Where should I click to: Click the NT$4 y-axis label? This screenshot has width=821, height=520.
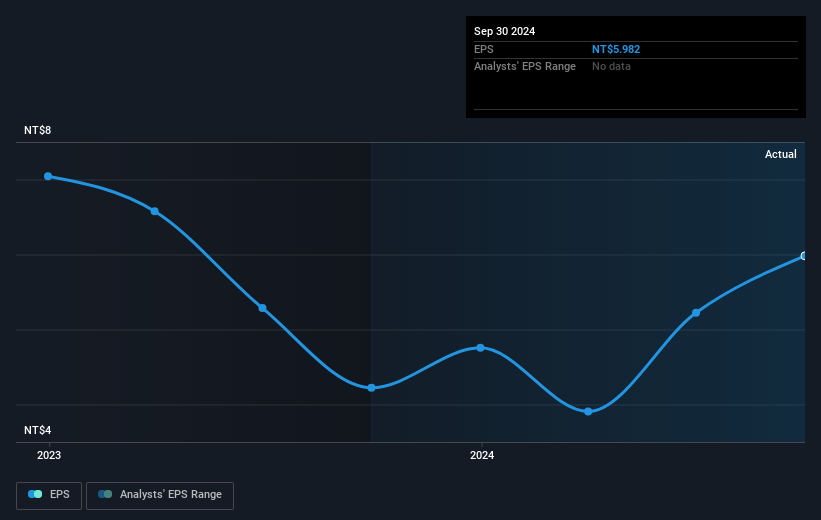click(x=37, y=430)
